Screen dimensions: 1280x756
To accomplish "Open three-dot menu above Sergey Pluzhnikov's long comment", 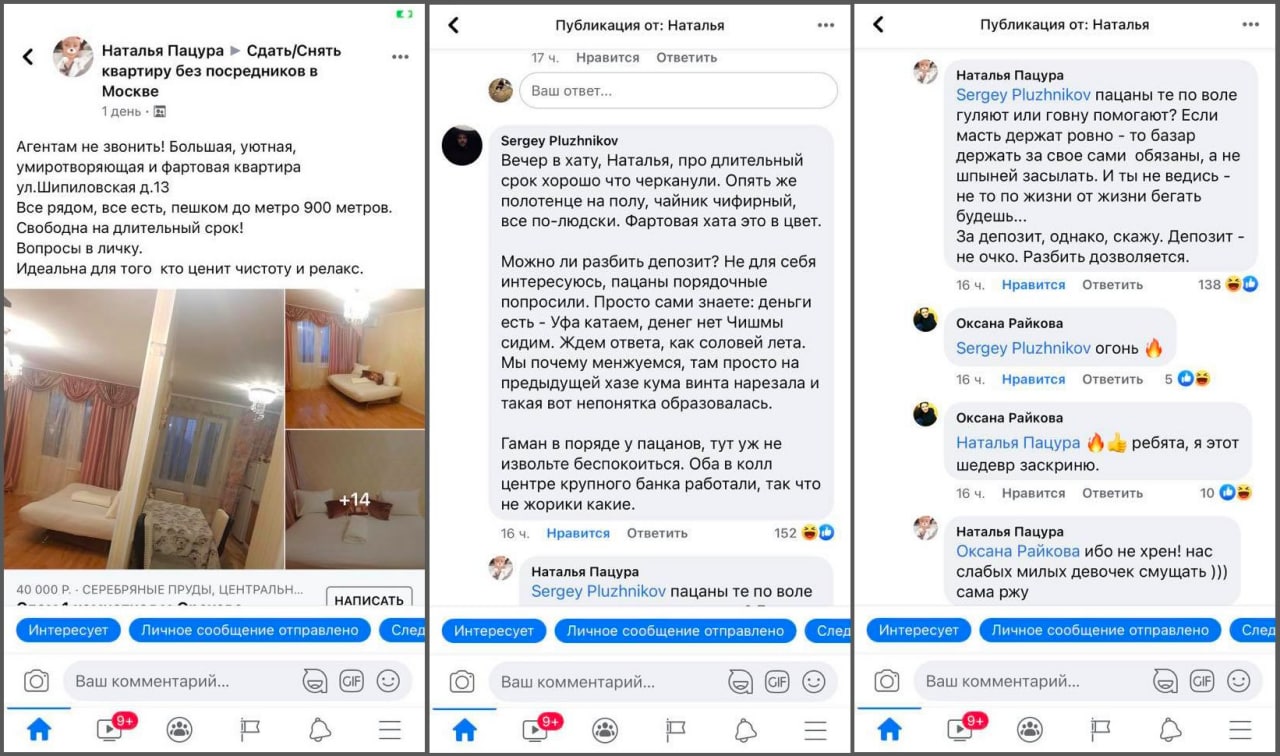I will [x=825, y=25].
